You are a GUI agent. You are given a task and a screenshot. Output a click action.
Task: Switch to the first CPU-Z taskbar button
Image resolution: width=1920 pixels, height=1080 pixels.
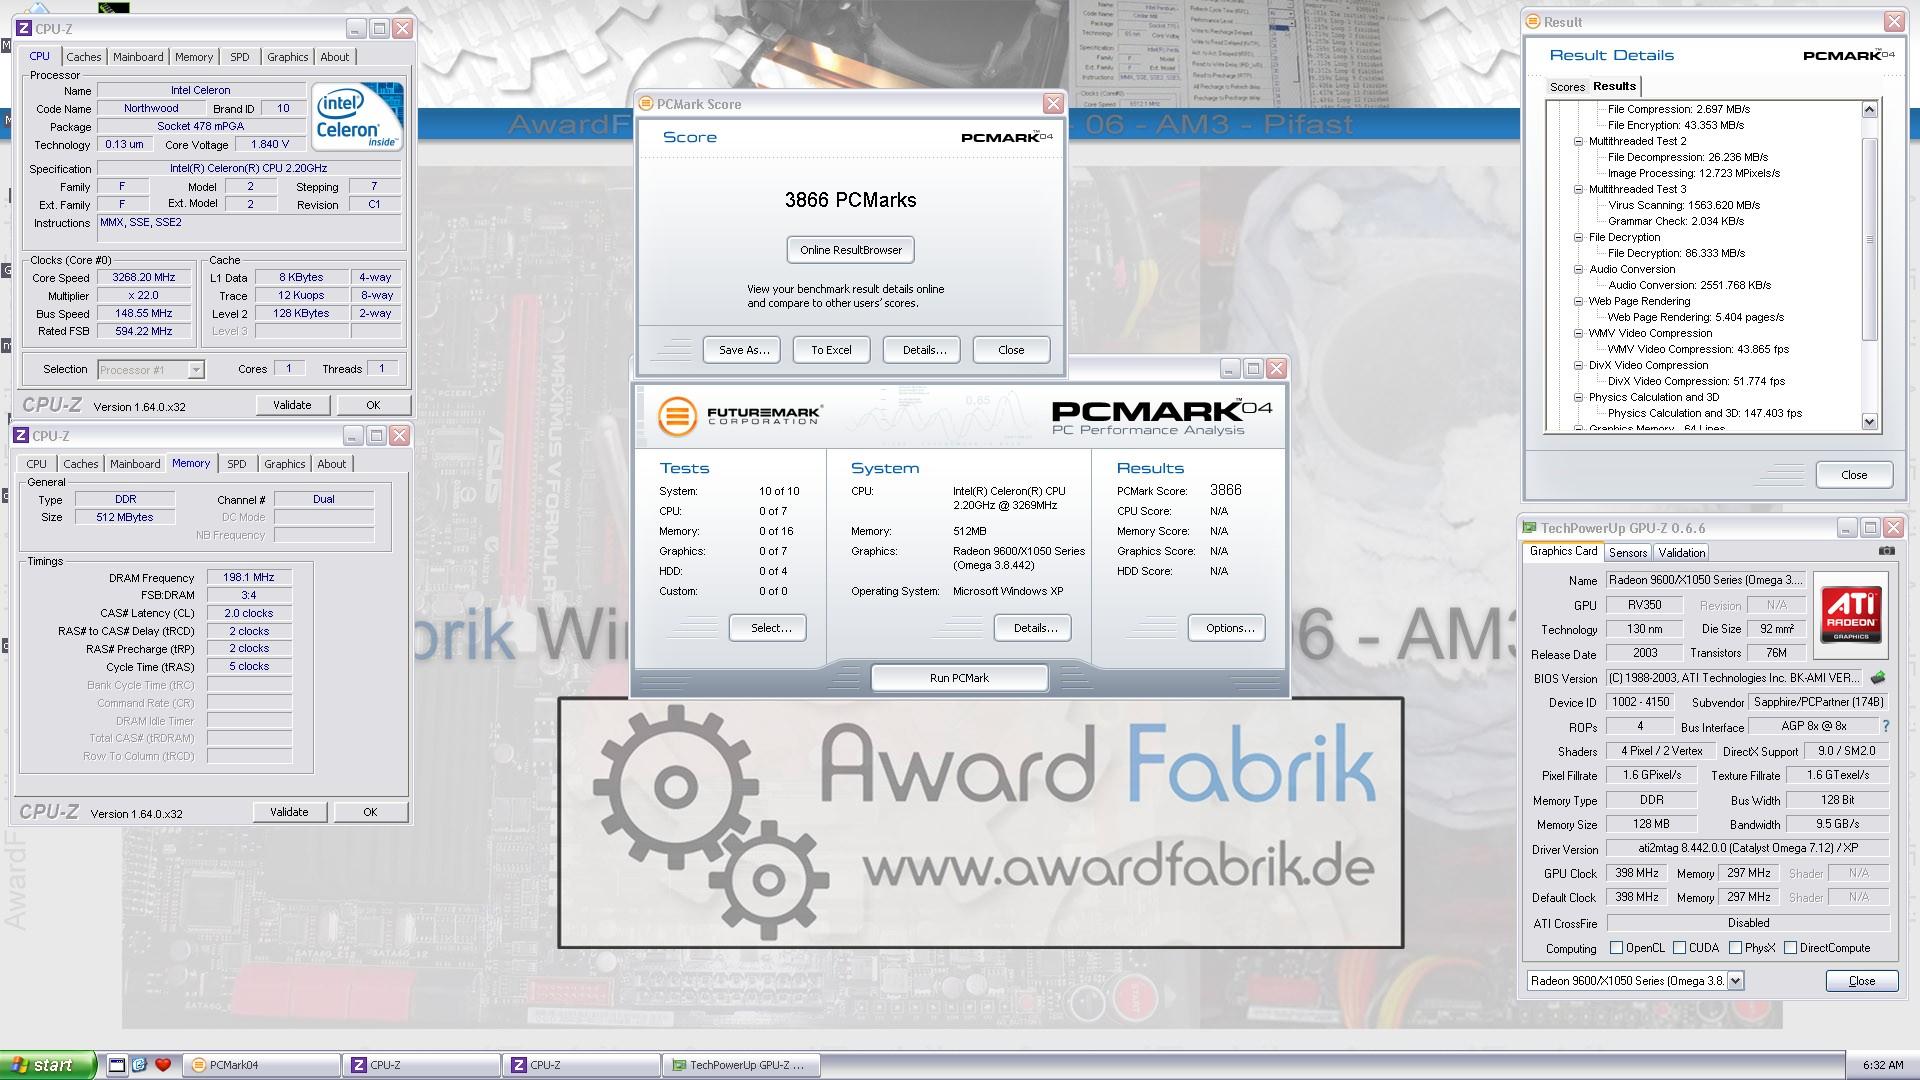(x=423, y=1065)
